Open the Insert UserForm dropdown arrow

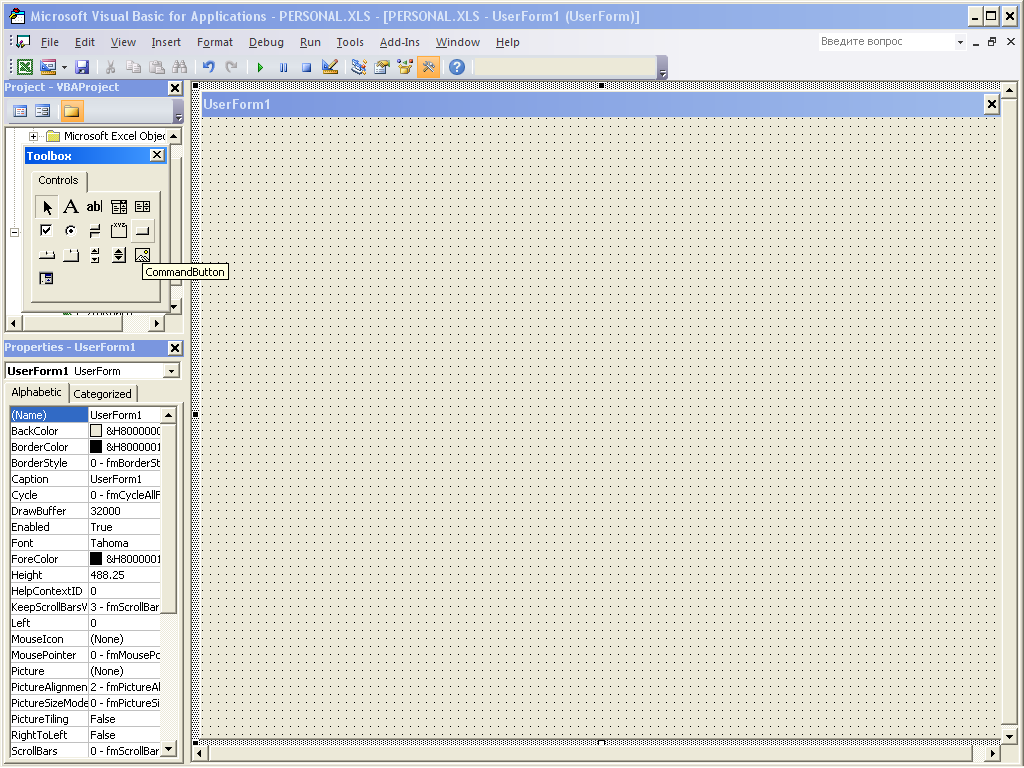coord(64,67)
